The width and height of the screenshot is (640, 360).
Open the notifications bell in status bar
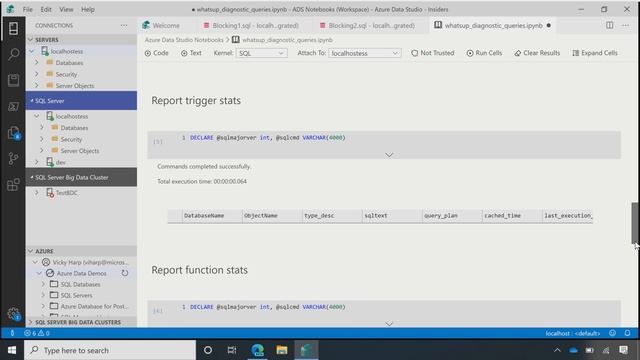(627, 333)
